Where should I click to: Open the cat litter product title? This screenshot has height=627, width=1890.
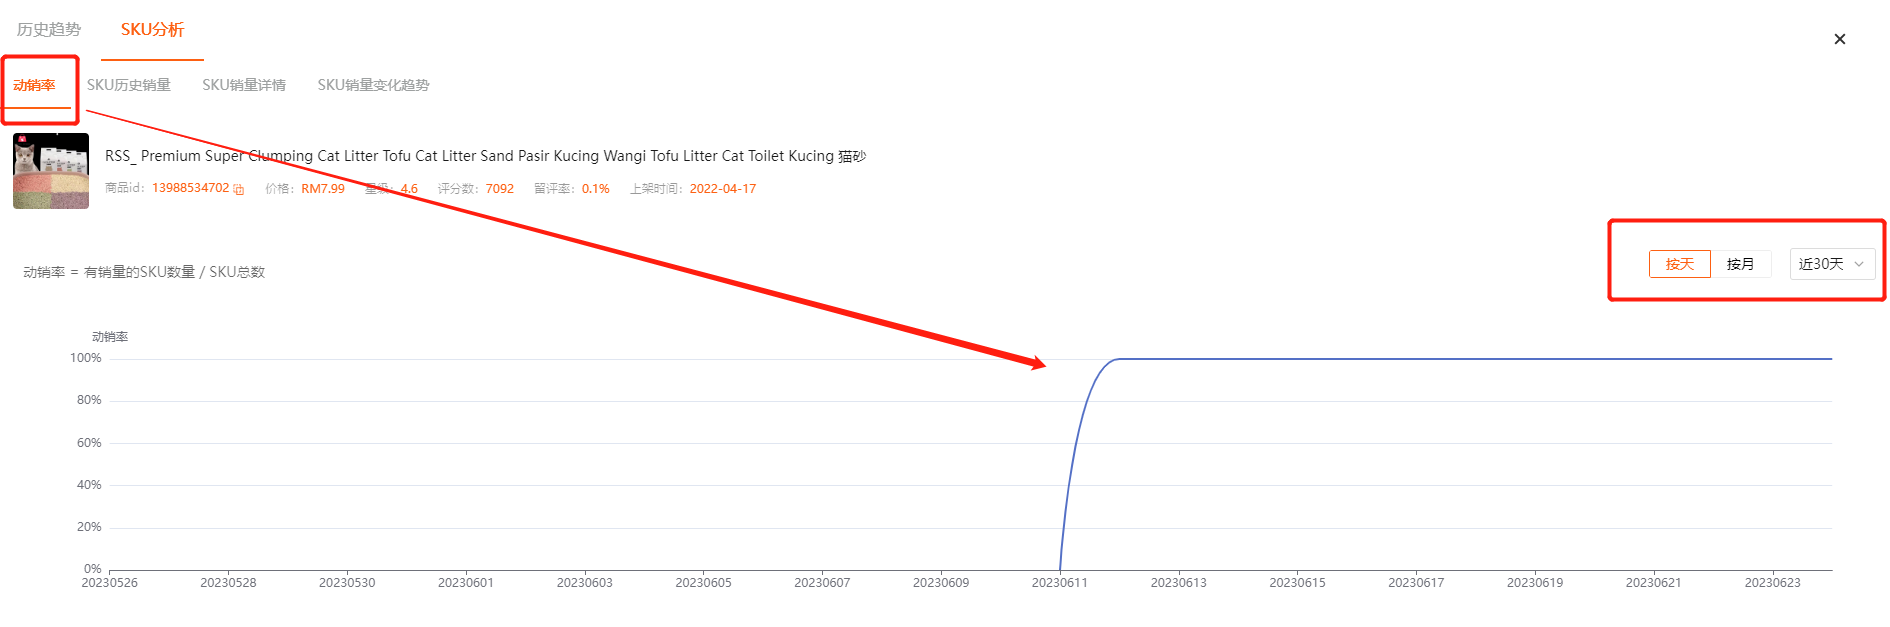tap(486, 156)
